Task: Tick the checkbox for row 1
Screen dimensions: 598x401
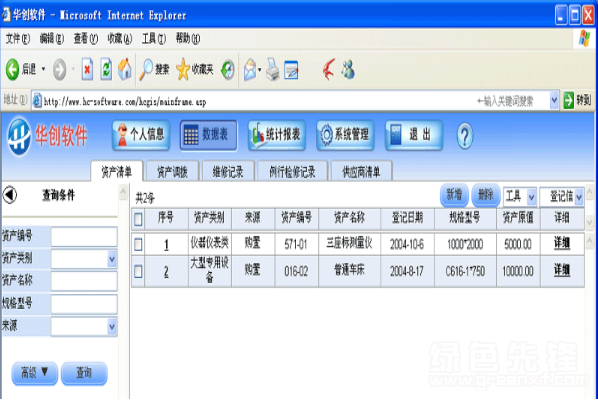Action: (x=138, y=244)
